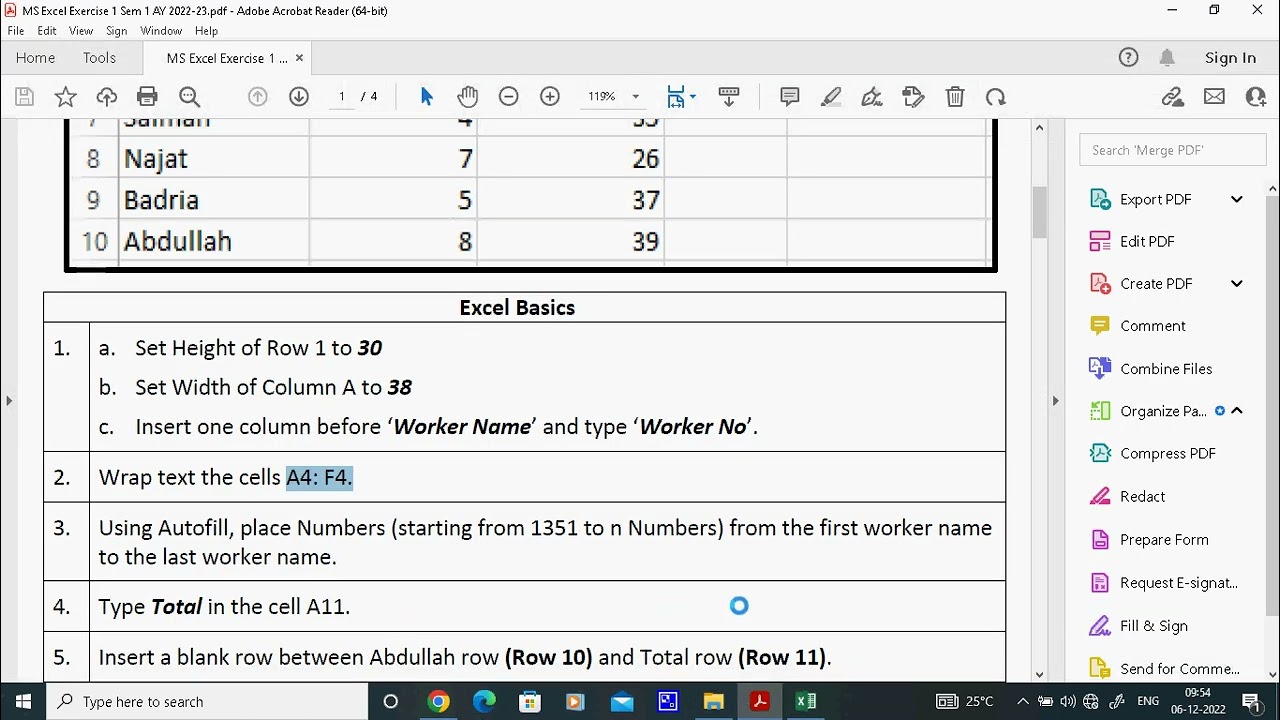Click the sign document pen icon
The image size is (1280, 720).
[x=872, y=97]
